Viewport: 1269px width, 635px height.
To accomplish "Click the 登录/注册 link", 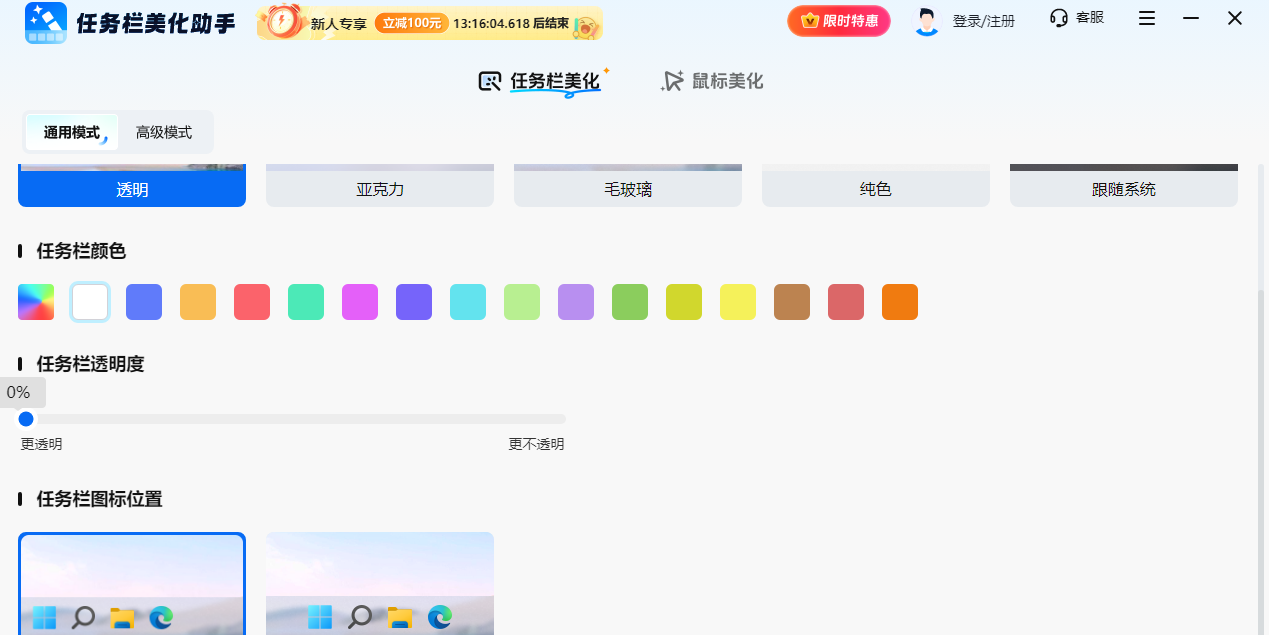I will [x=986, y=20].
